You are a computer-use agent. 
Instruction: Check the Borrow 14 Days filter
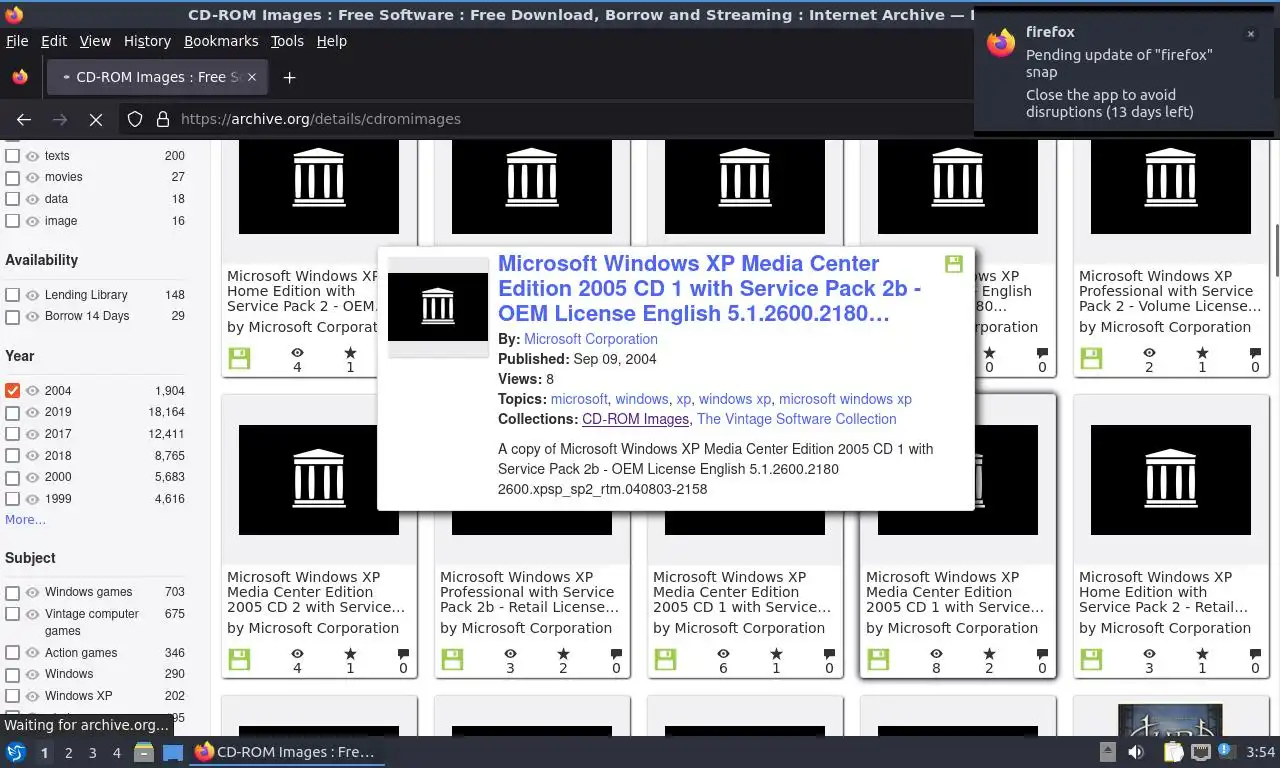(x=12, y=317)
